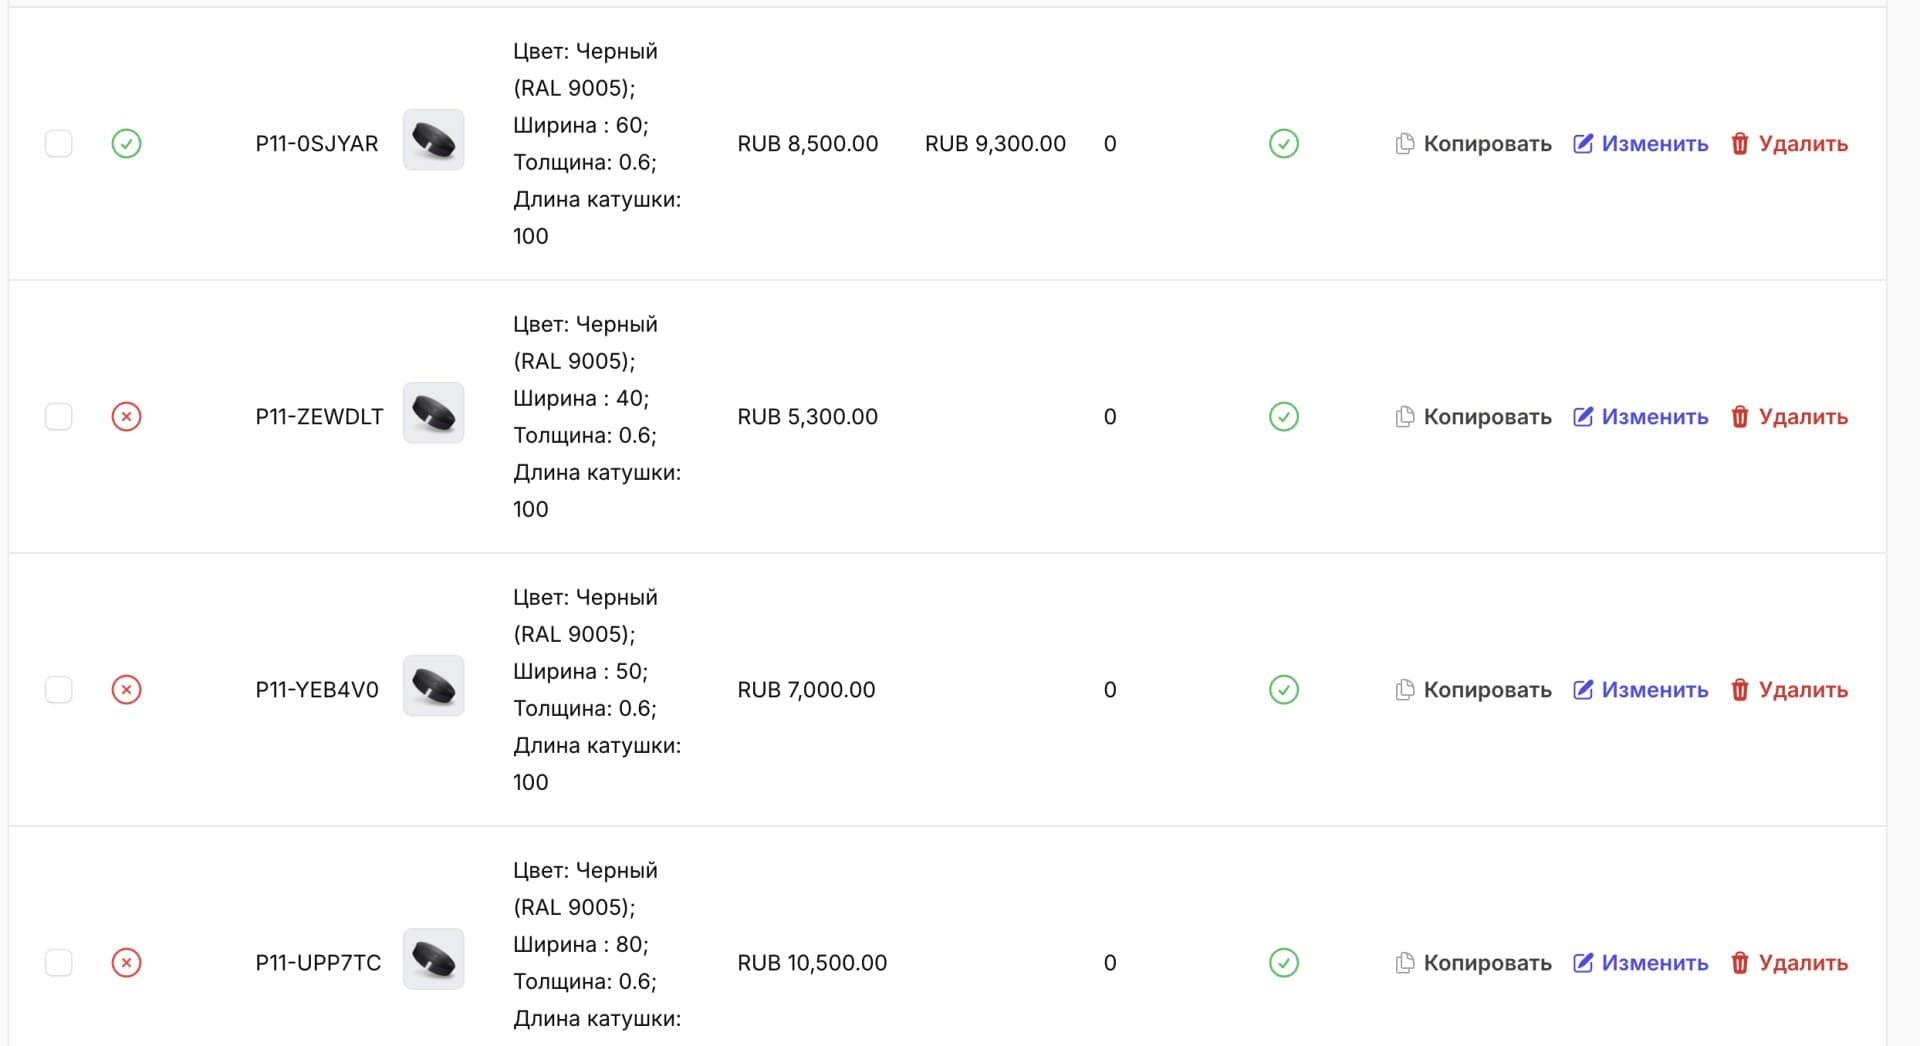Click red cross status icon for P11-YEB4V0
This screenshot has height=1046, width=1920.
click(126, 690)
